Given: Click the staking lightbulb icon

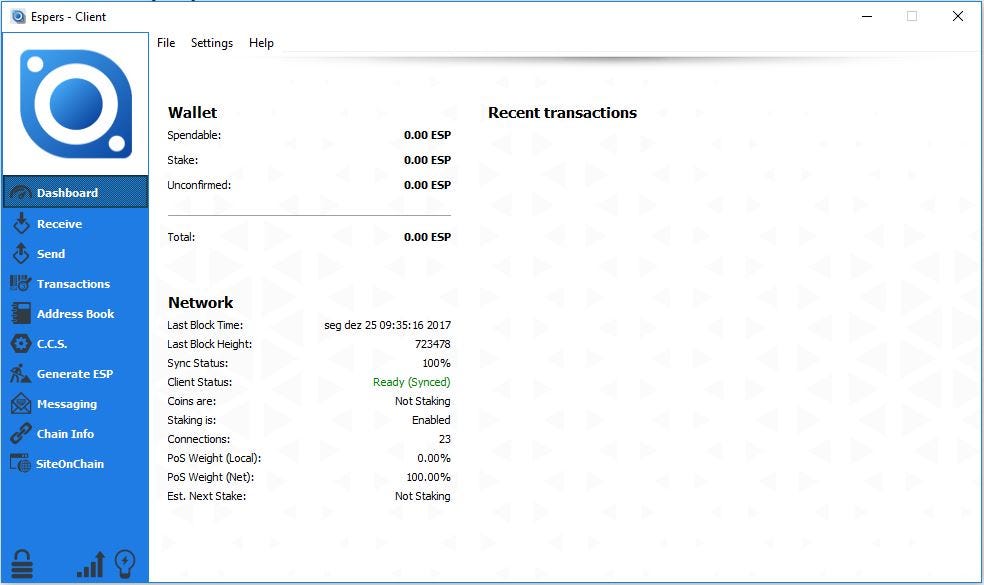Looking at the screenshot, I should point(126,564).
